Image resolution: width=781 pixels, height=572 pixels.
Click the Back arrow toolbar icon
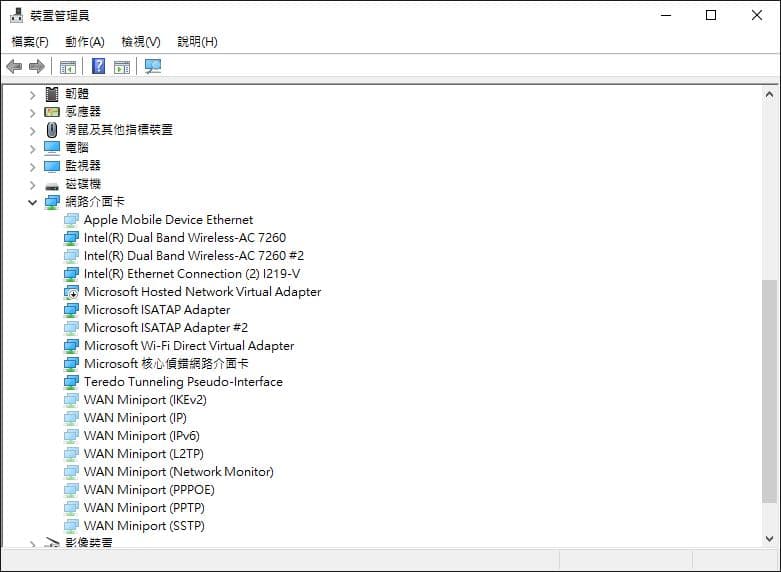14,66
